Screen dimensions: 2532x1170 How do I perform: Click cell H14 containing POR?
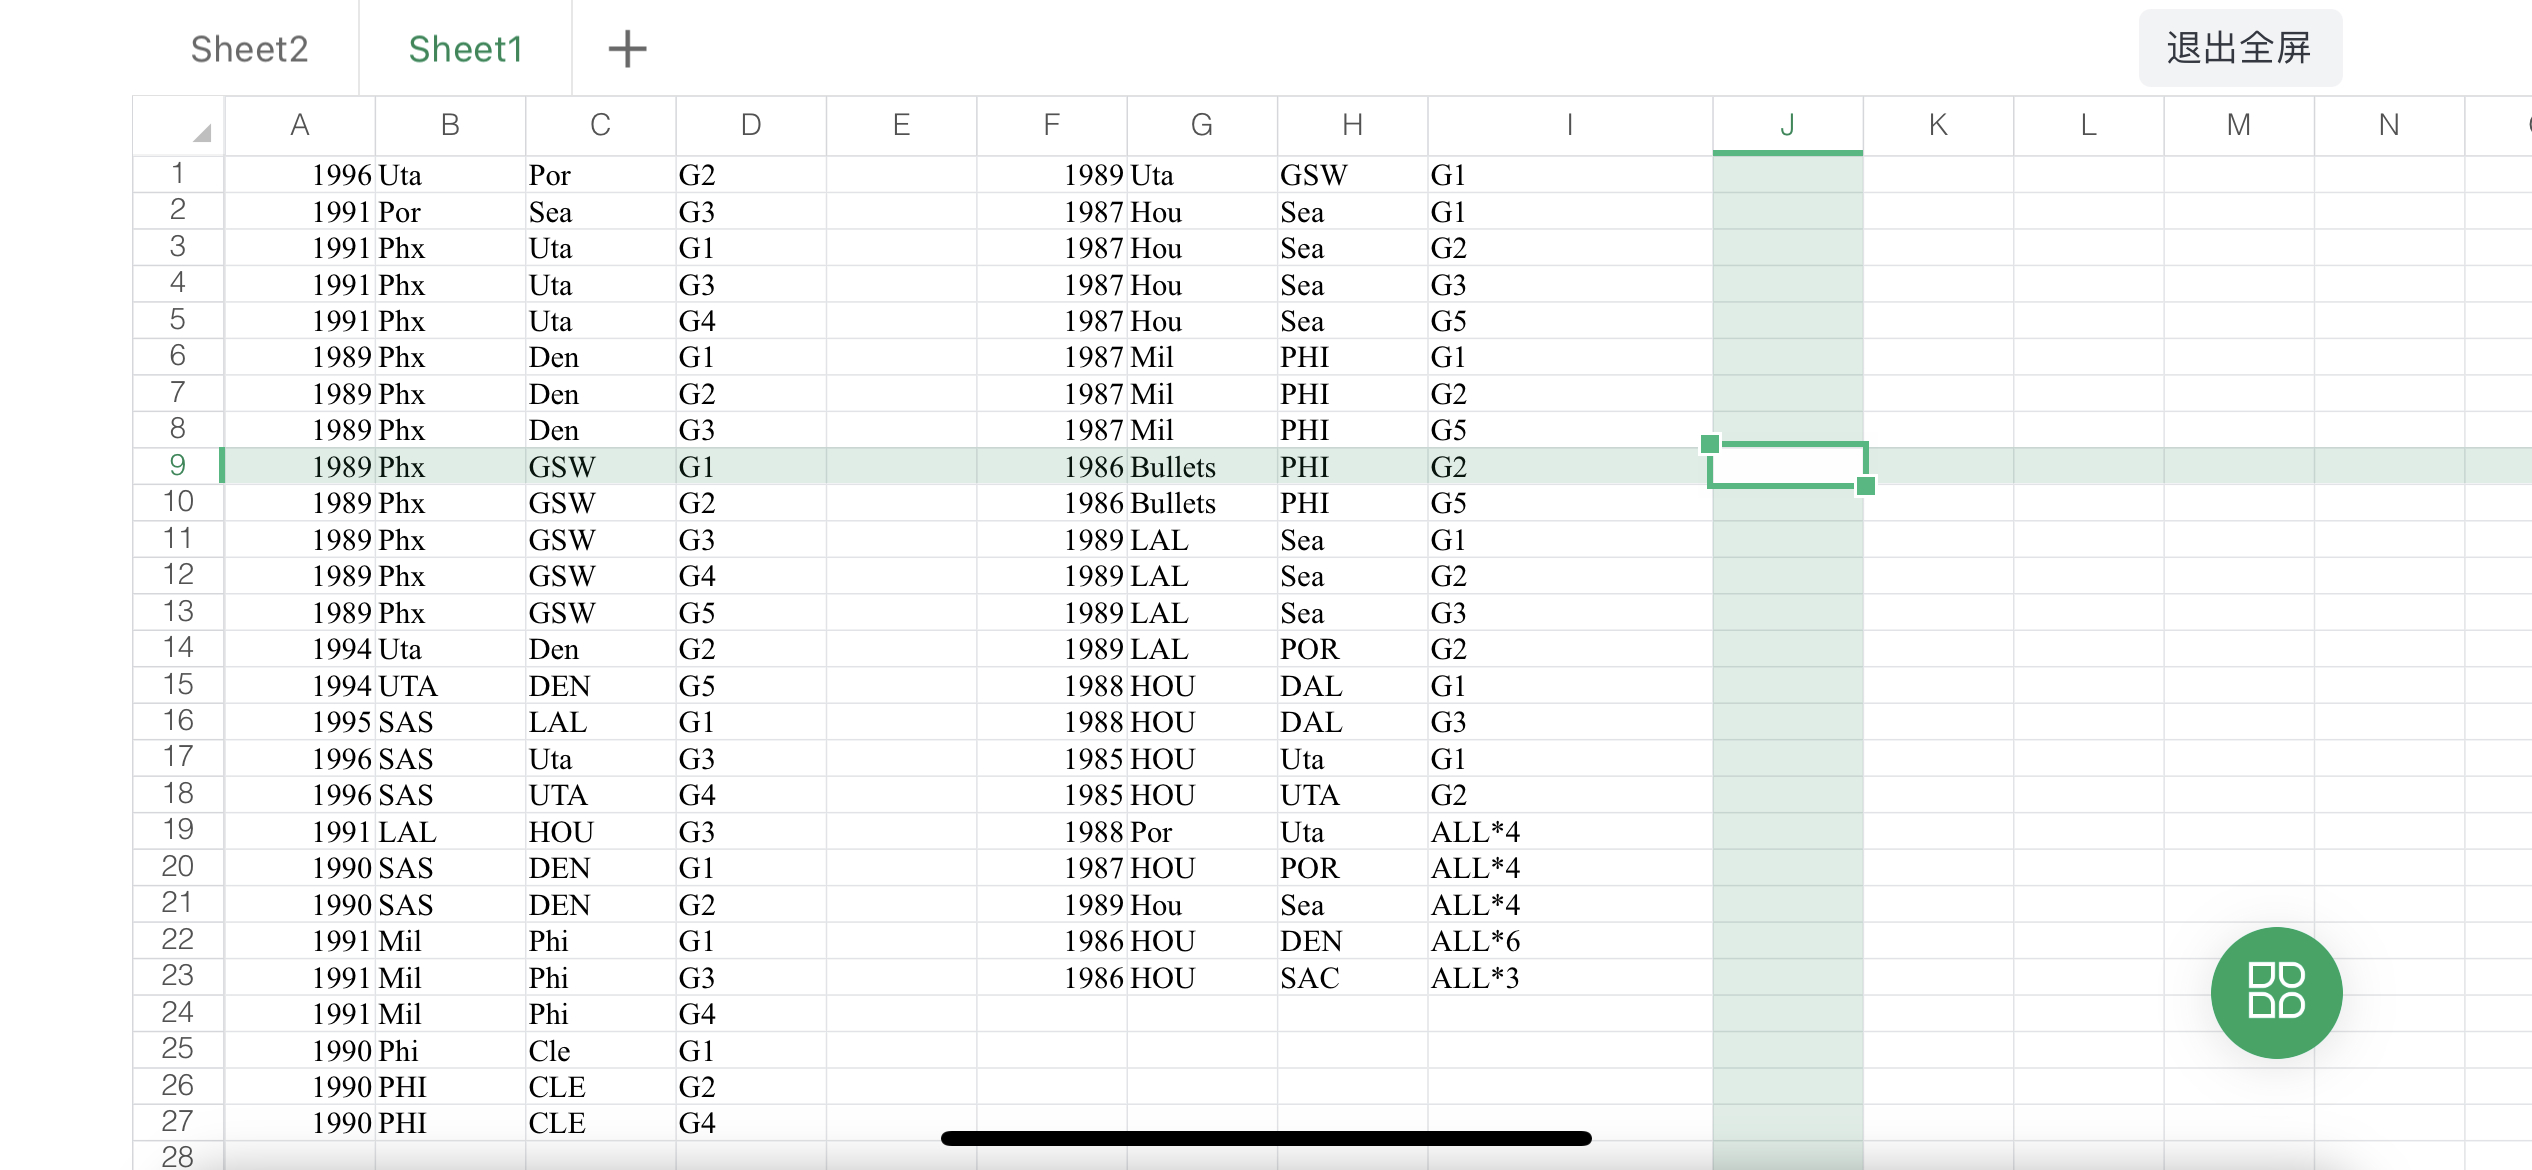tap(1352, 649)
